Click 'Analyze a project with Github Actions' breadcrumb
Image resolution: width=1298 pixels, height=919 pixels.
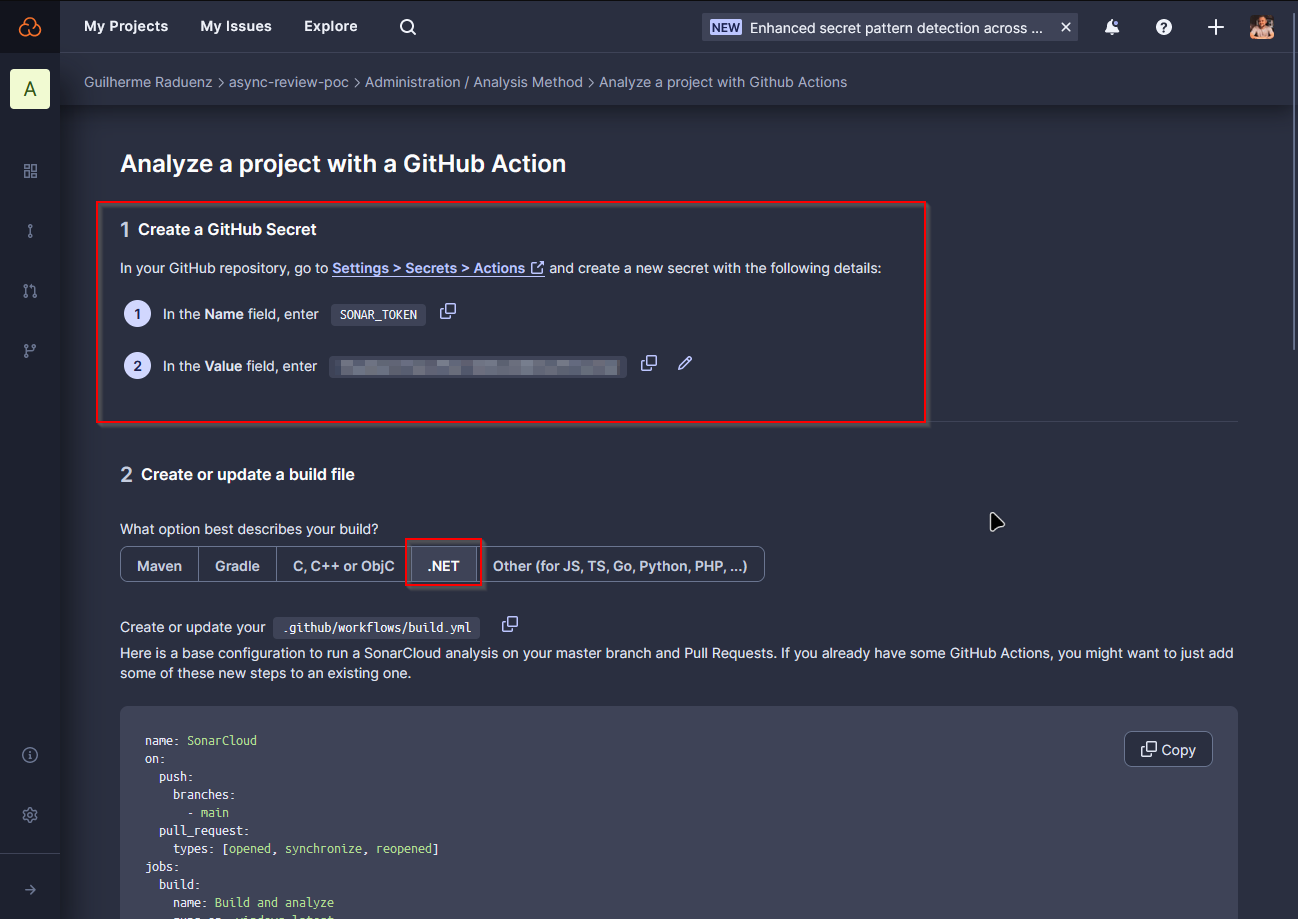(723, 82)
